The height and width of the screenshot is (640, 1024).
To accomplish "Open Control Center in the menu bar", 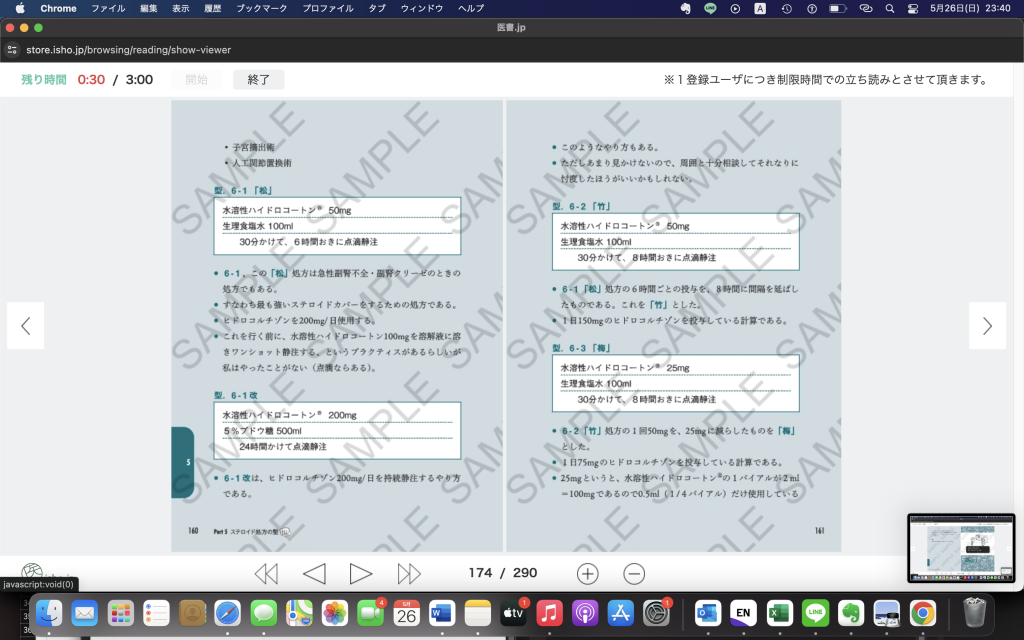I will click(912, 8).
